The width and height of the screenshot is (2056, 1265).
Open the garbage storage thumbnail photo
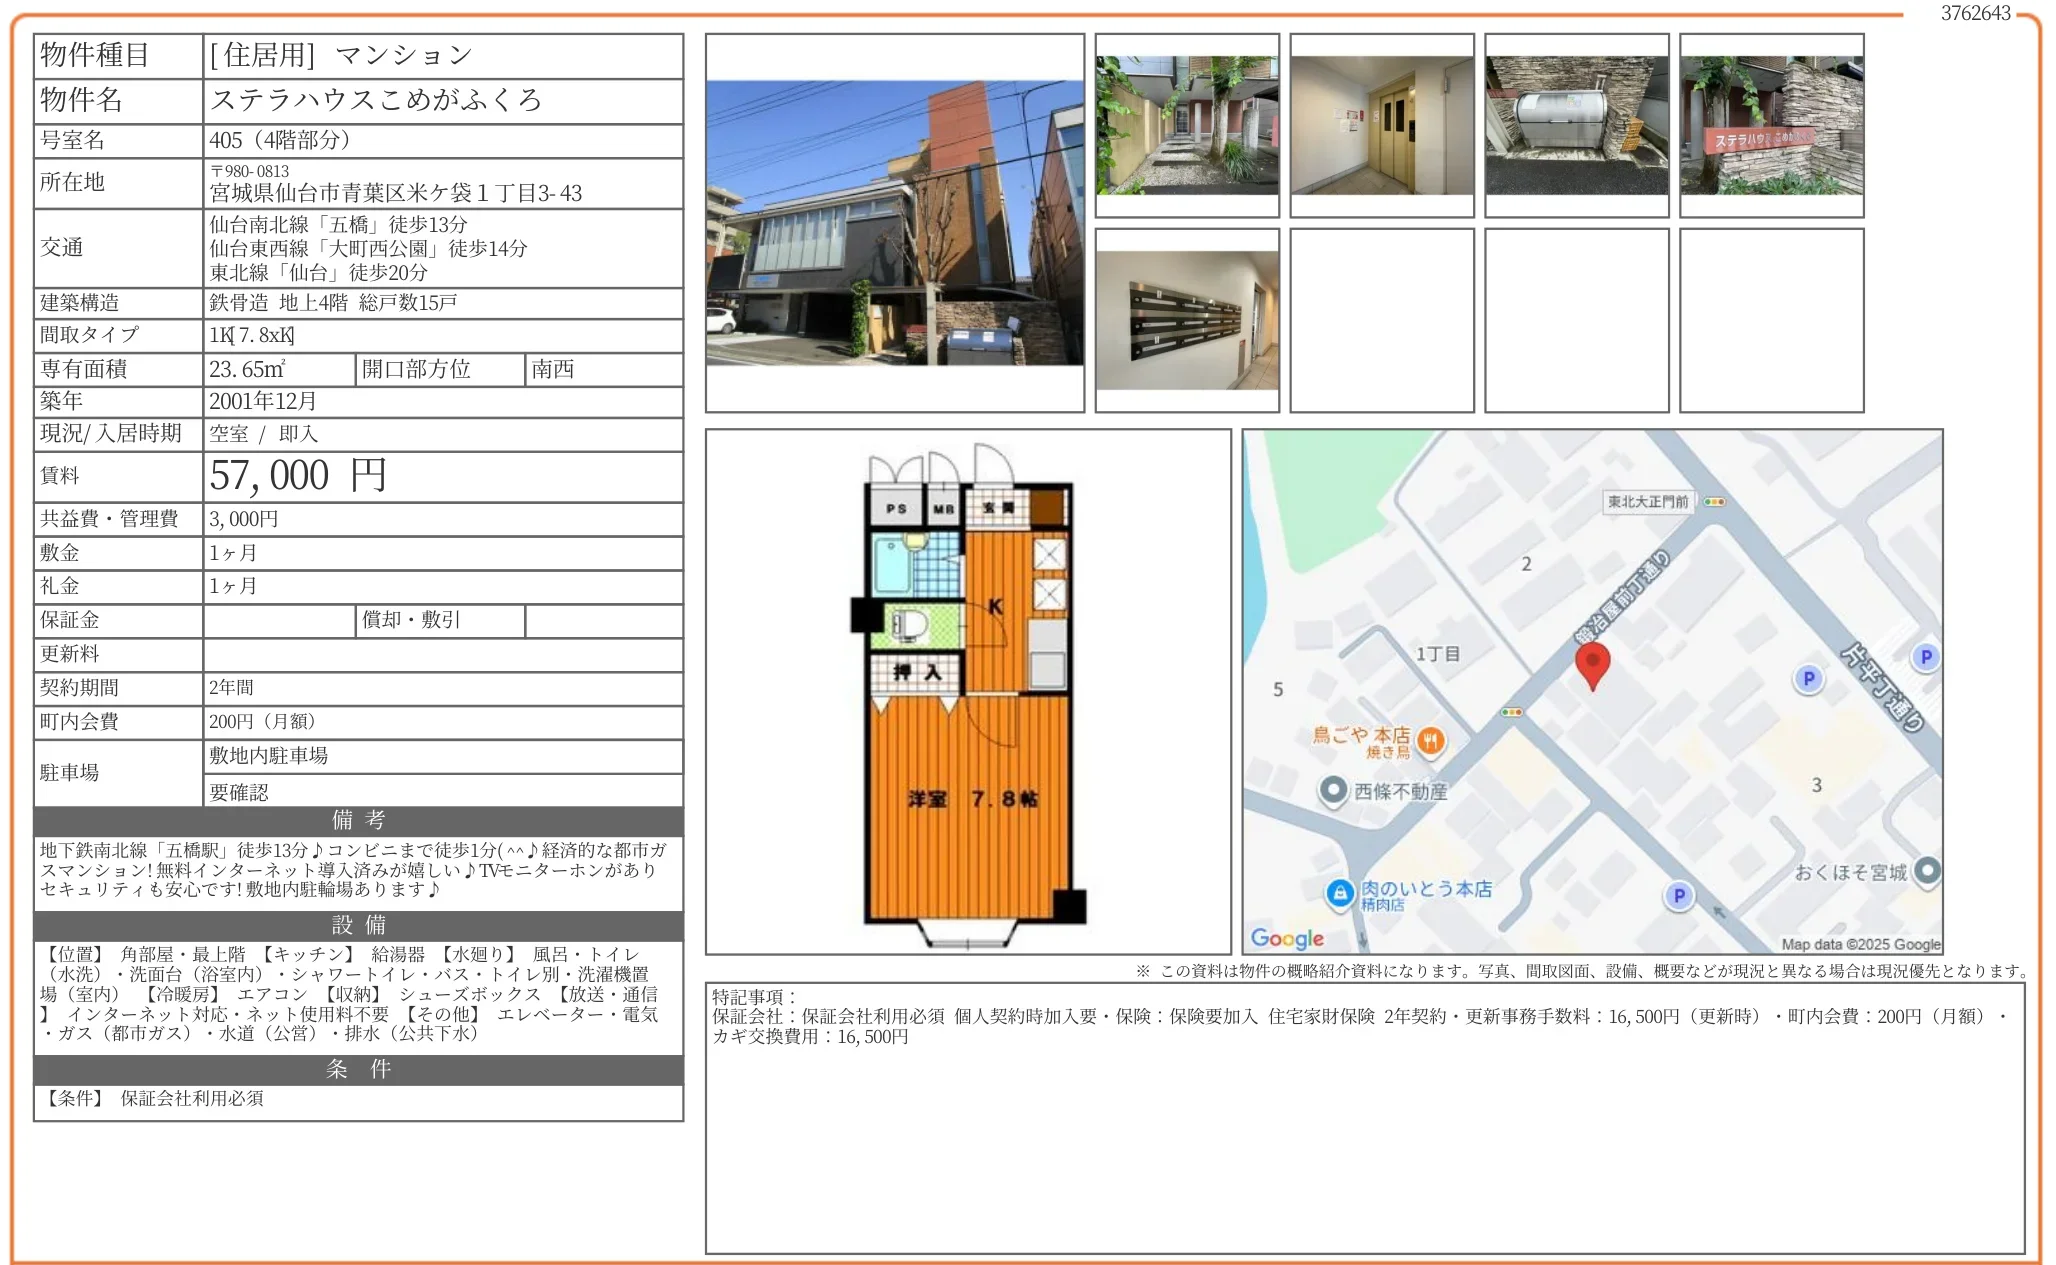(x=1576, y=125)
